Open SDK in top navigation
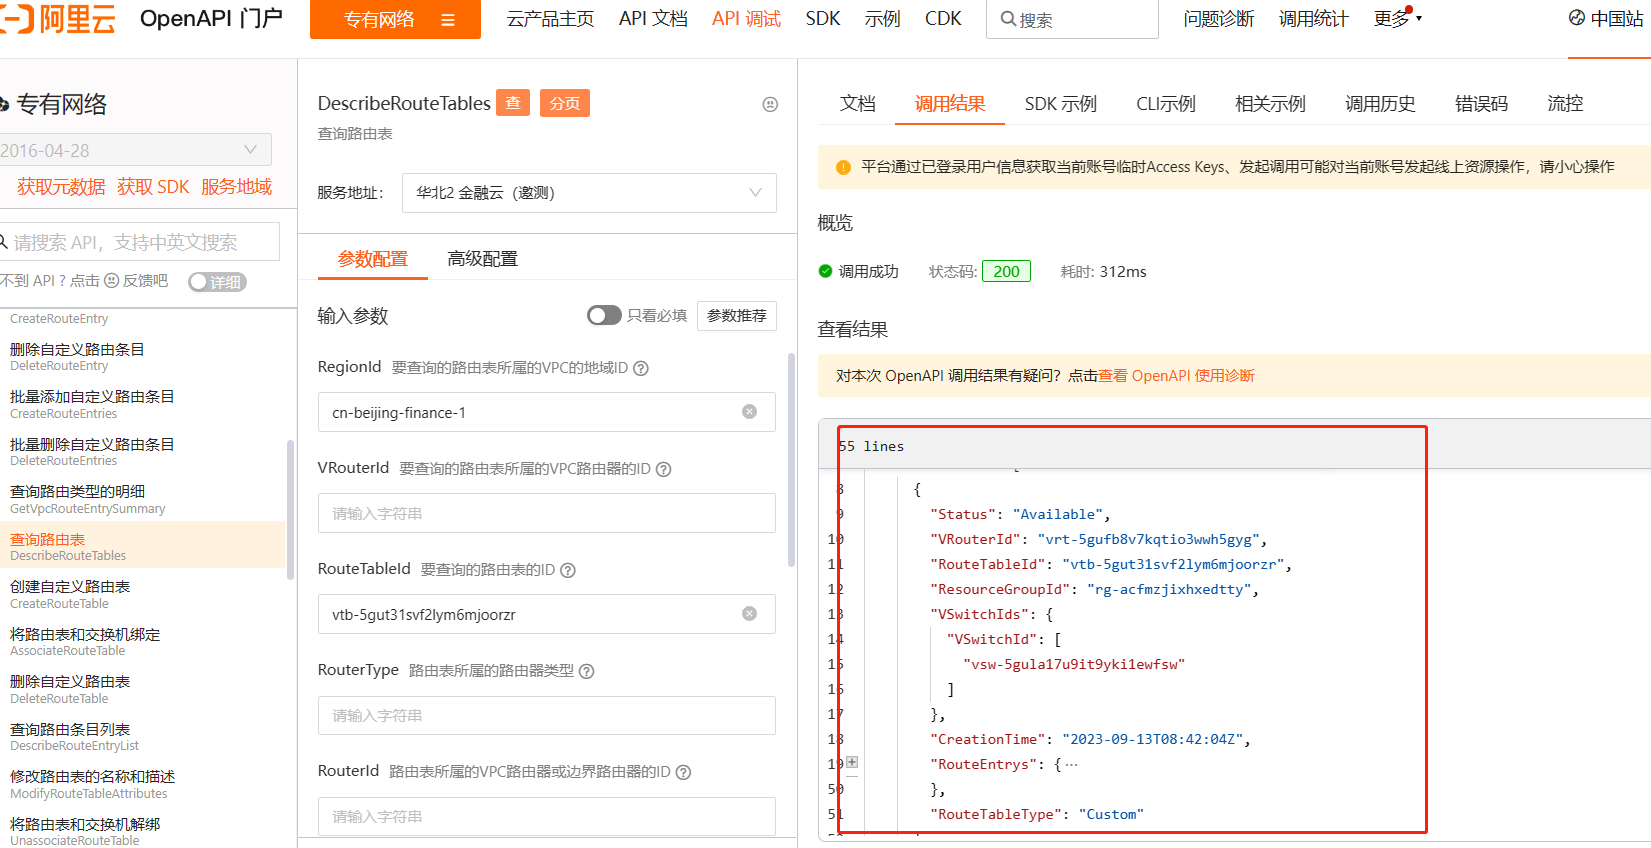 pyautogui.click(x=823, y=19)
